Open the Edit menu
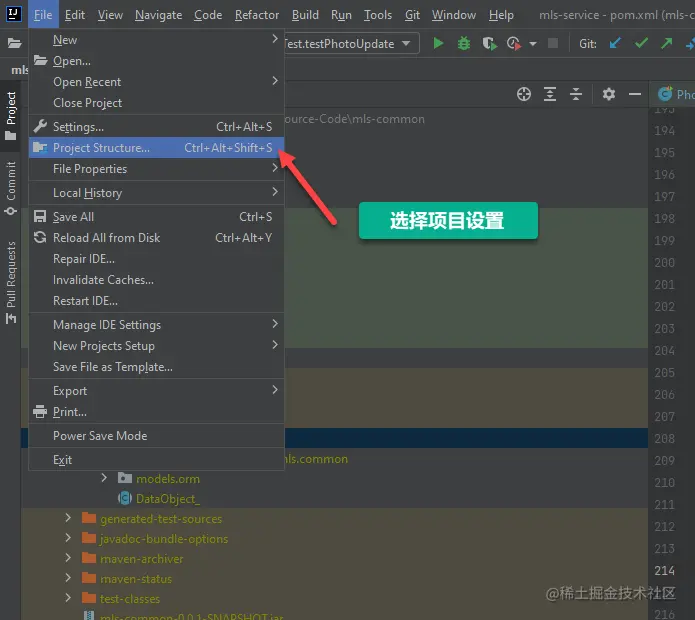Viewport: 695px width, 620px height. [75, 15]
